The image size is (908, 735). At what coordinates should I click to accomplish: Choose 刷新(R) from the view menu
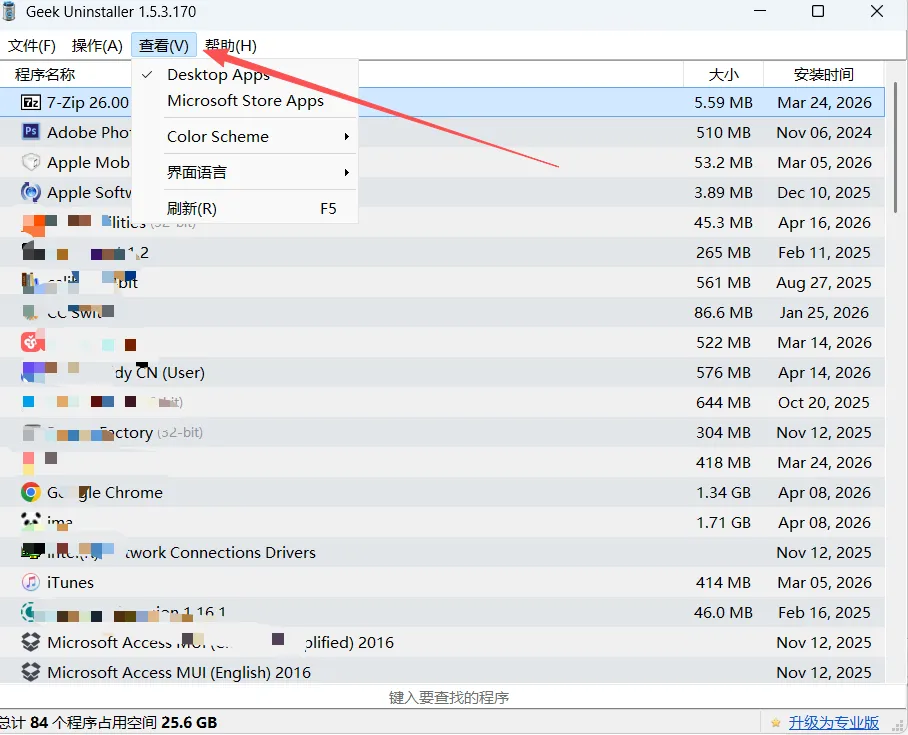(245, 209)
